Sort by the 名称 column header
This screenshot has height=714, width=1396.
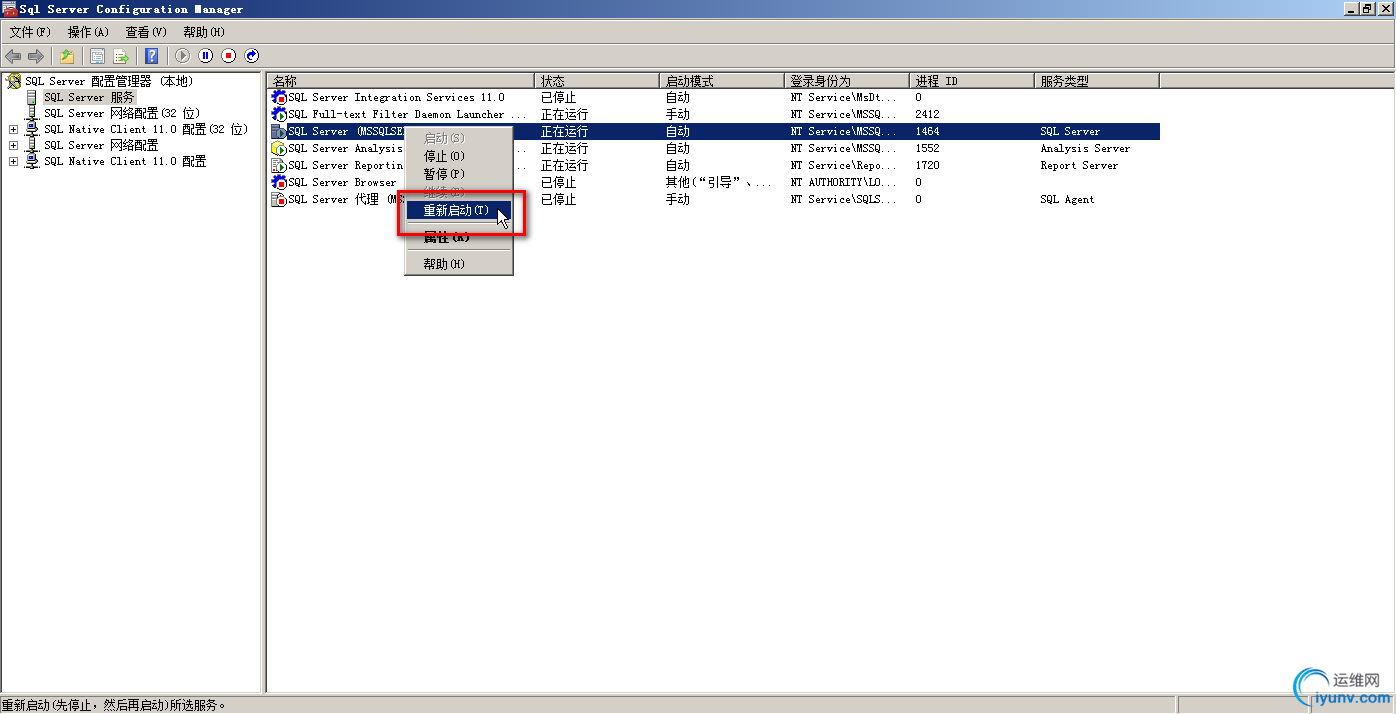coord(401,81)
